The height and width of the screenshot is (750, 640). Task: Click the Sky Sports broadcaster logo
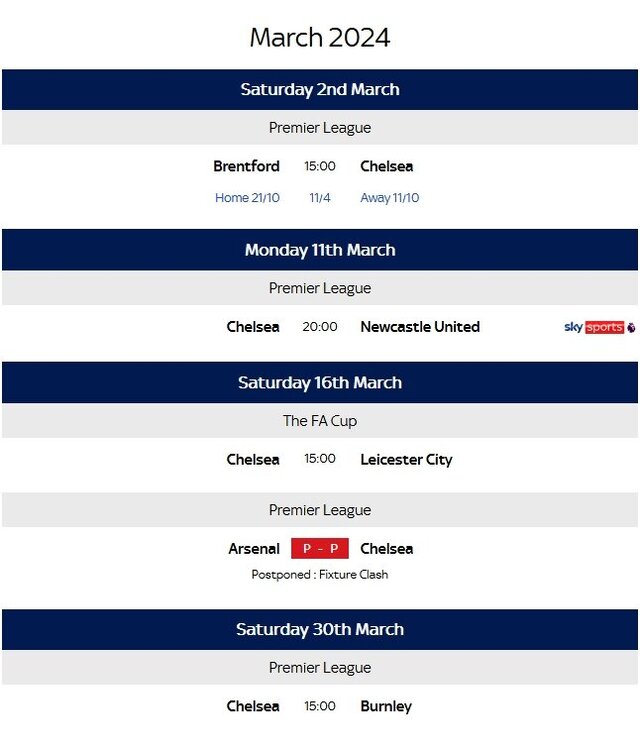594,327
